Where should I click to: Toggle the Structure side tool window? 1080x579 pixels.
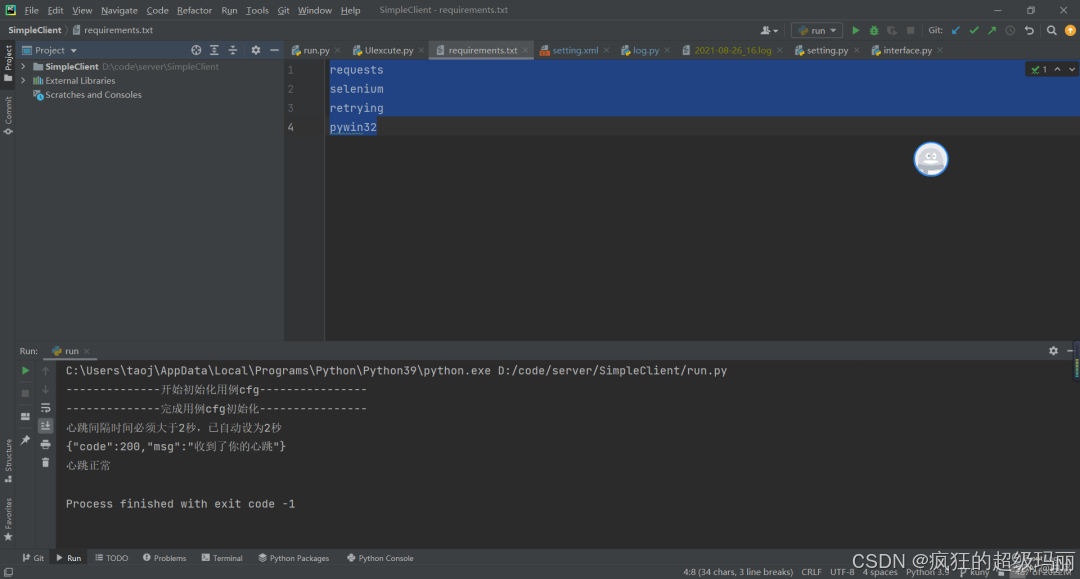pos(8,461)
